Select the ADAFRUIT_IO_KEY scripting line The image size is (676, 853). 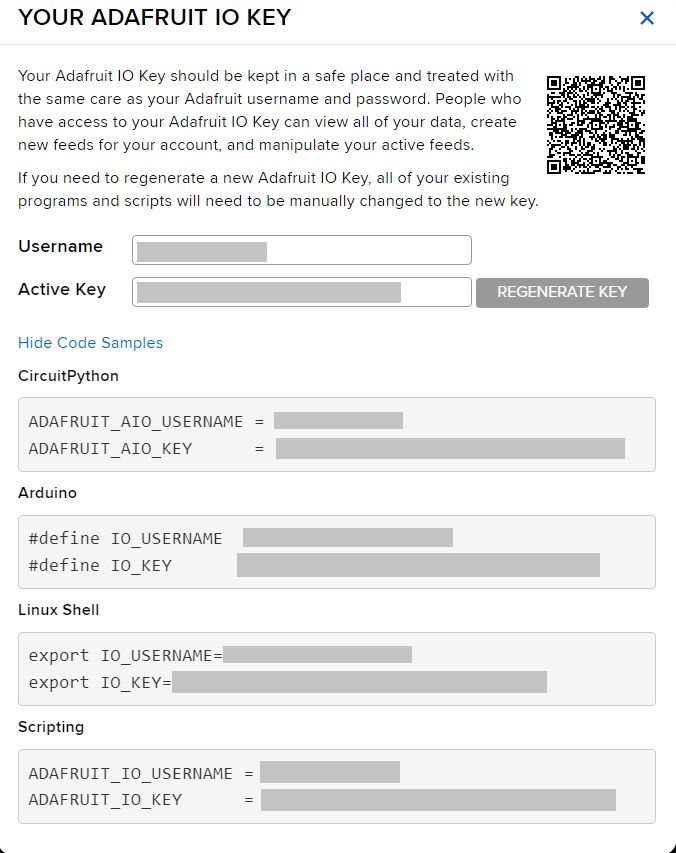(105, 800)
